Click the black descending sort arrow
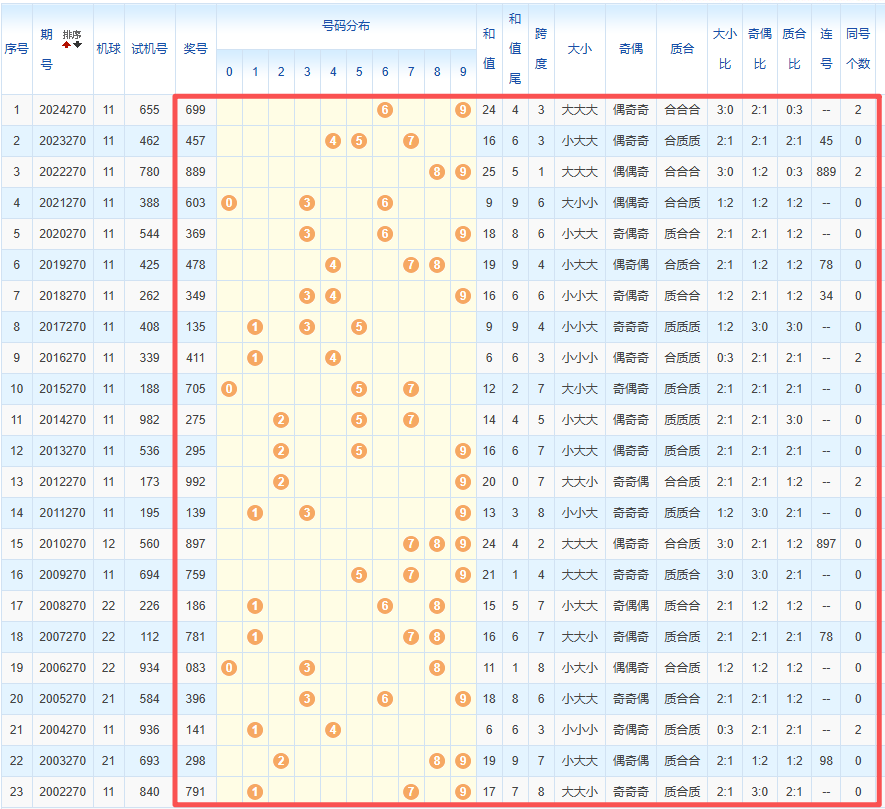Viewport: 885px width, 809px height. pos(77,44)
